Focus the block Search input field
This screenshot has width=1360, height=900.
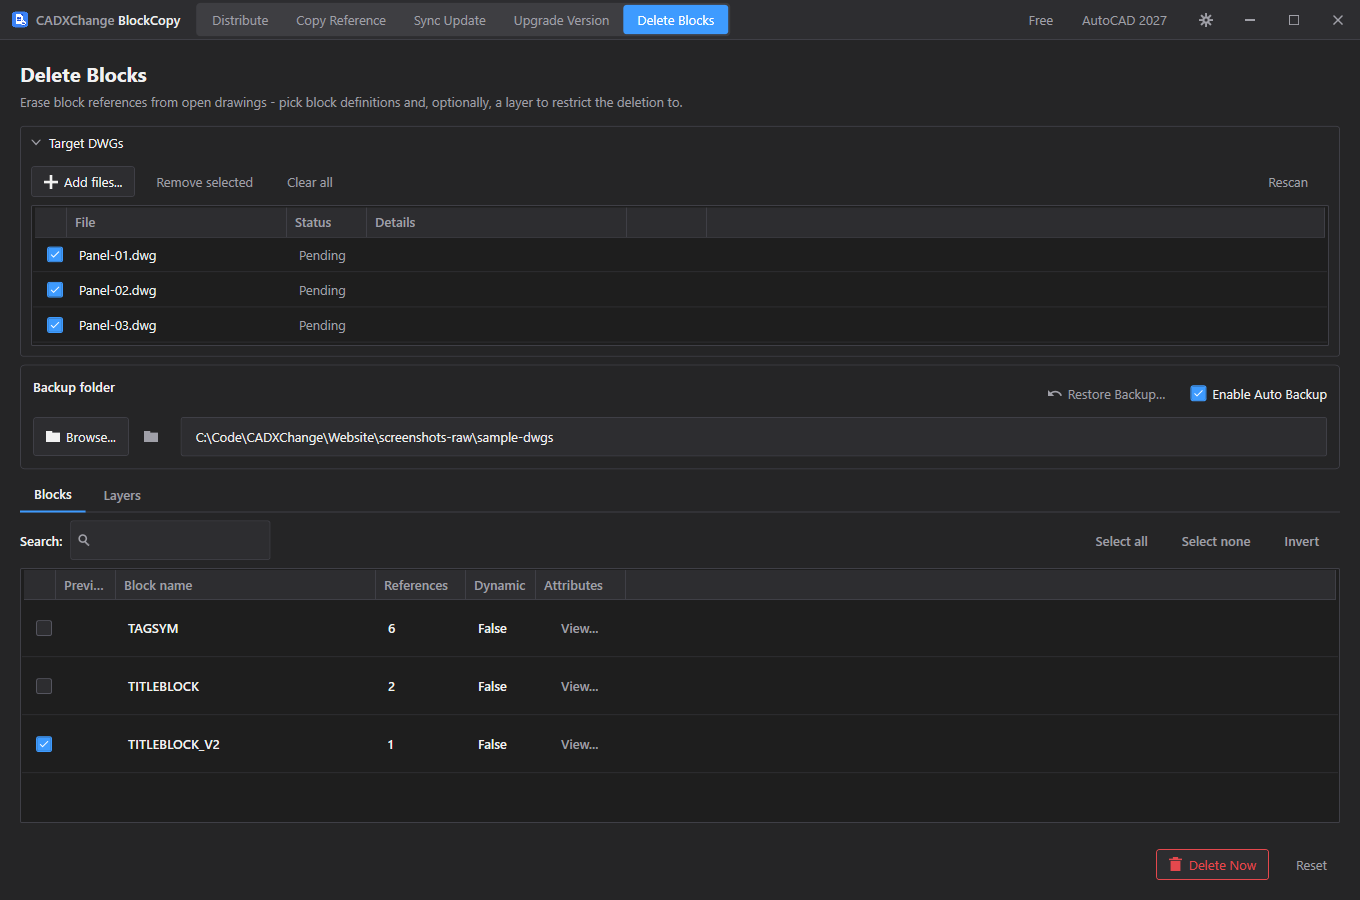(170, 540)
